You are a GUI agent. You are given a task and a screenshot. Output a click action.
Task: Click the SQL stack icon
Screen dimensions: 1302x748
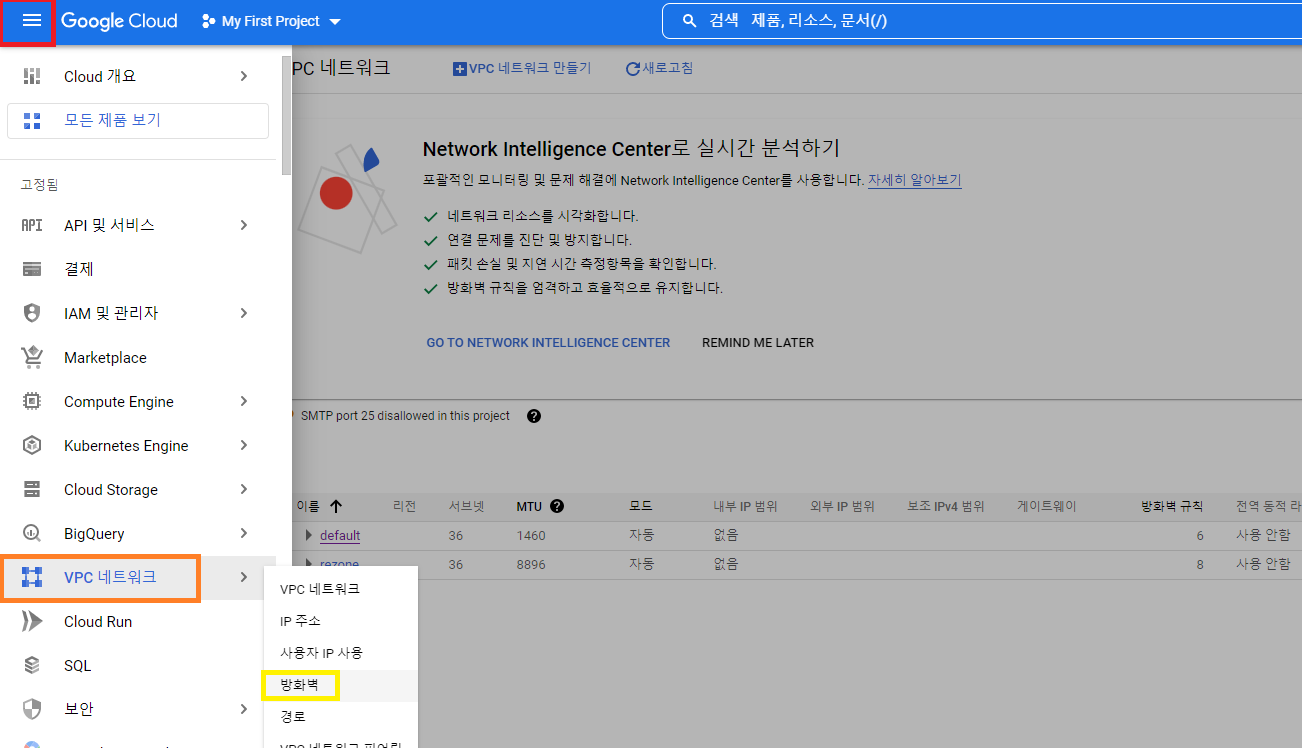coord(32,665)
